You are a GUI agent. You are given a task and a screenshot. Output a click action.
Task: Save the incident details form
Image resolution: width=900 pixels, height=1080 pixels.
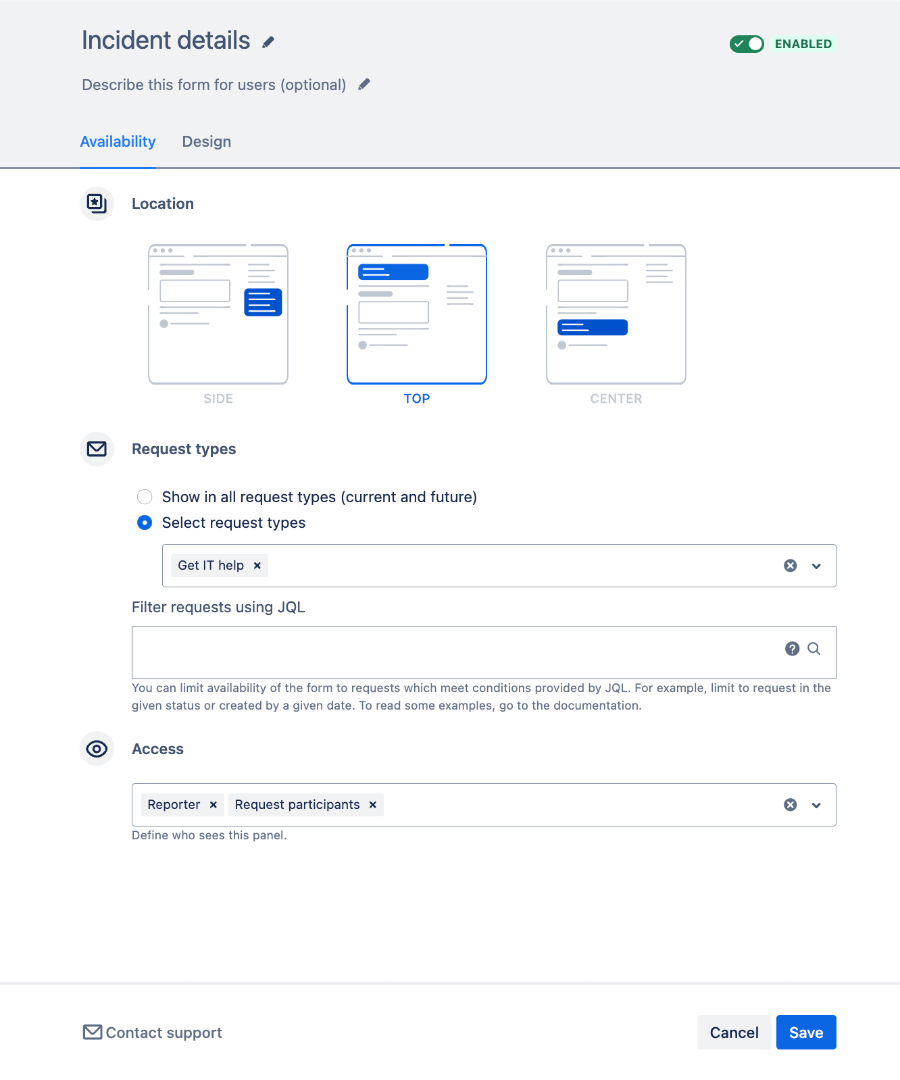[x=806, y=1032]
